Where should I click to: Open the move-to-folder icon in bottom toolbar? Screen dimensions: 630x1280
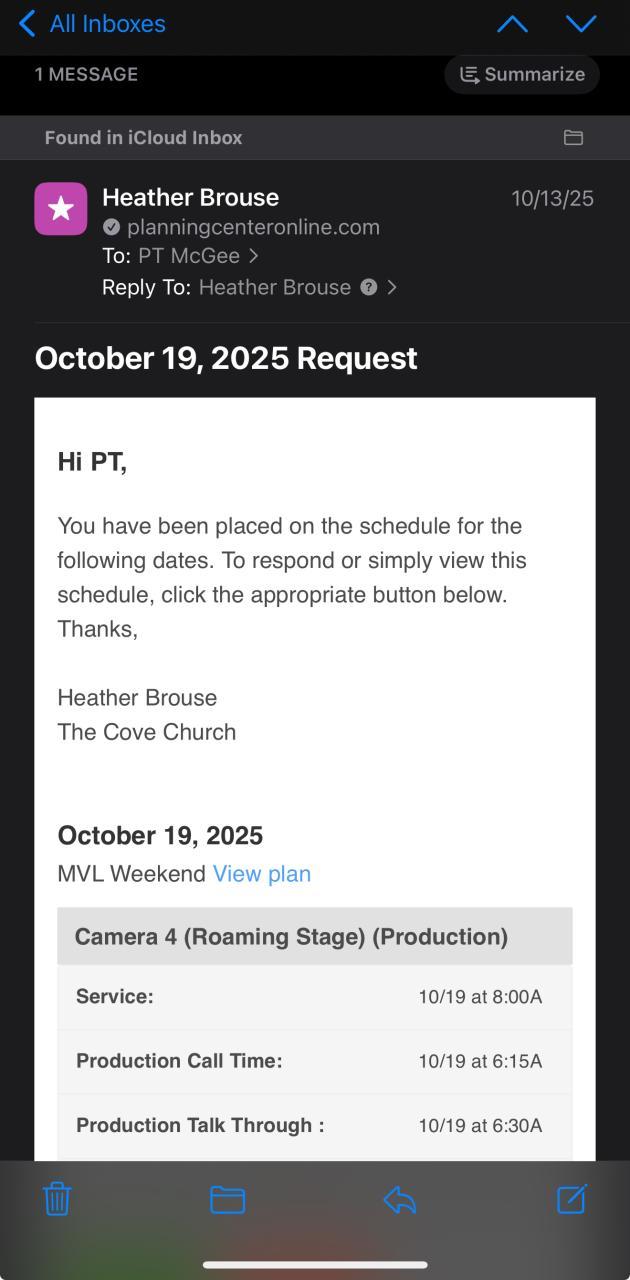[227, 1199]
